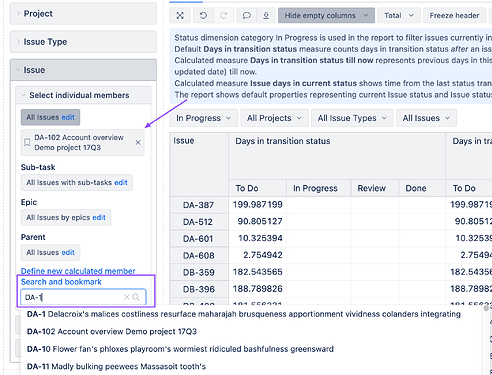Open the Total dropdown

coord(399,16)
